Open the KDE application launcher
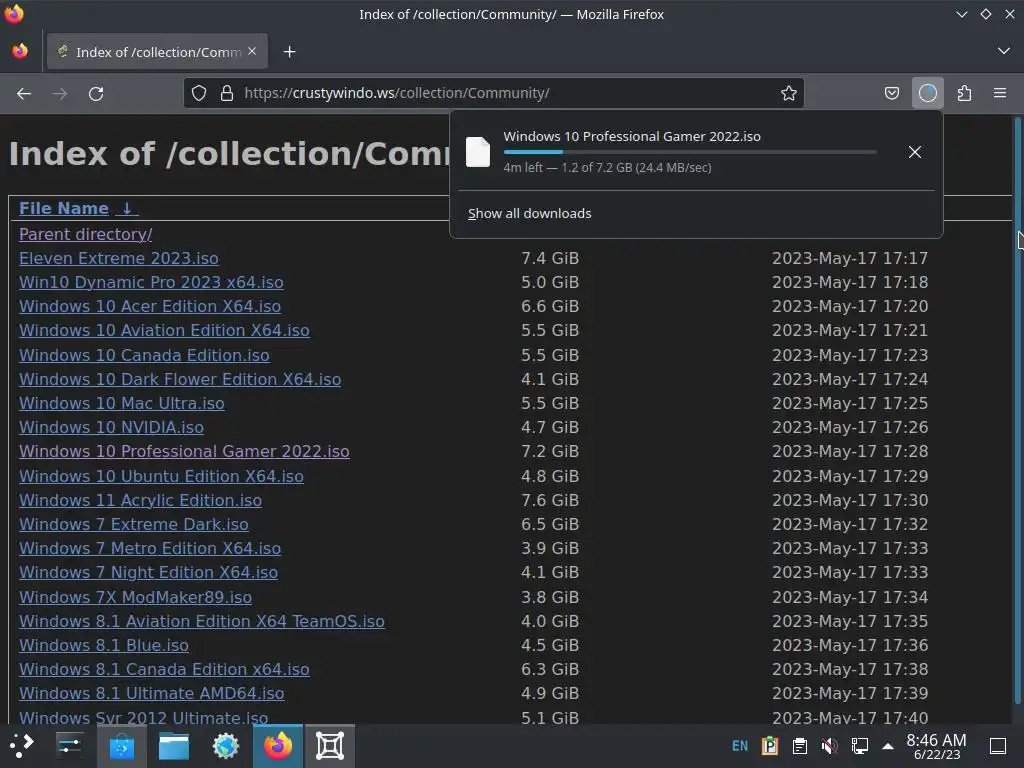1024x768 pixels. pos(22,745)
